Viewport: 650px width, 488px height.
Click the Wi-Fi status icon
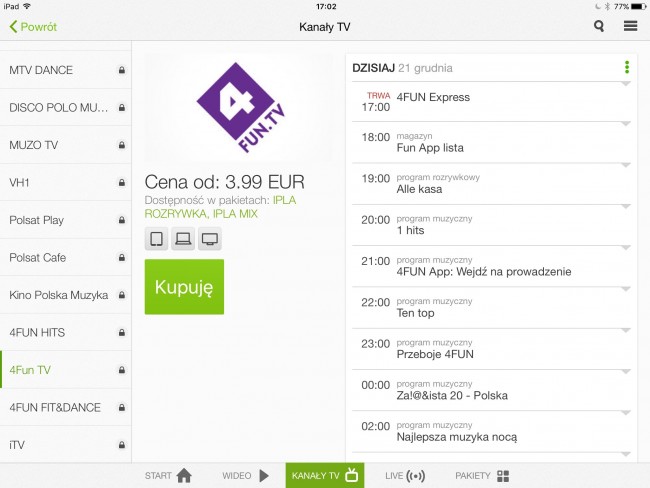[x=27, y=6]
